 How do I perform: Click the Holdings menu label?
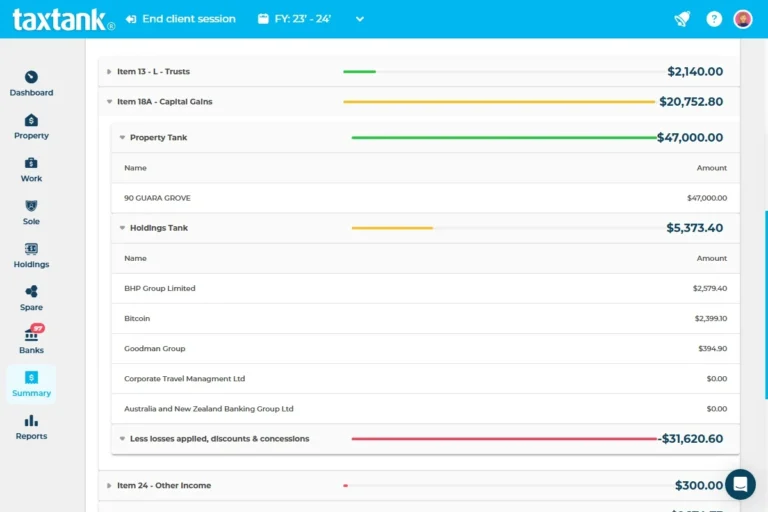click(31, 264)
